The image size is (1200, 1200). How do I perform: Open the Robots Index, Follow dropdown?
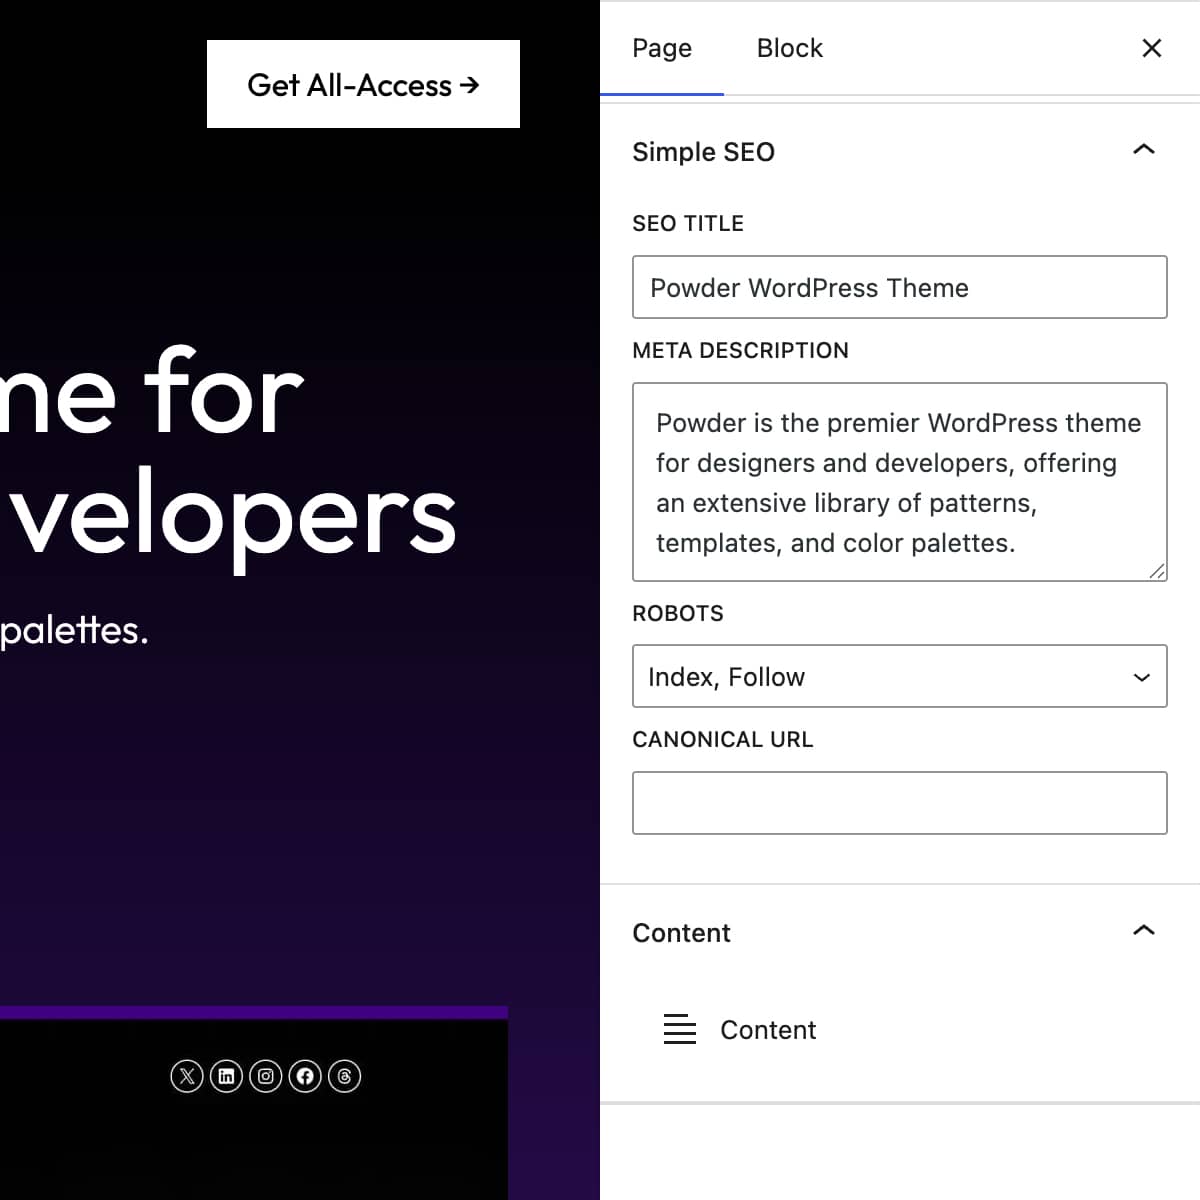[899, 677]
